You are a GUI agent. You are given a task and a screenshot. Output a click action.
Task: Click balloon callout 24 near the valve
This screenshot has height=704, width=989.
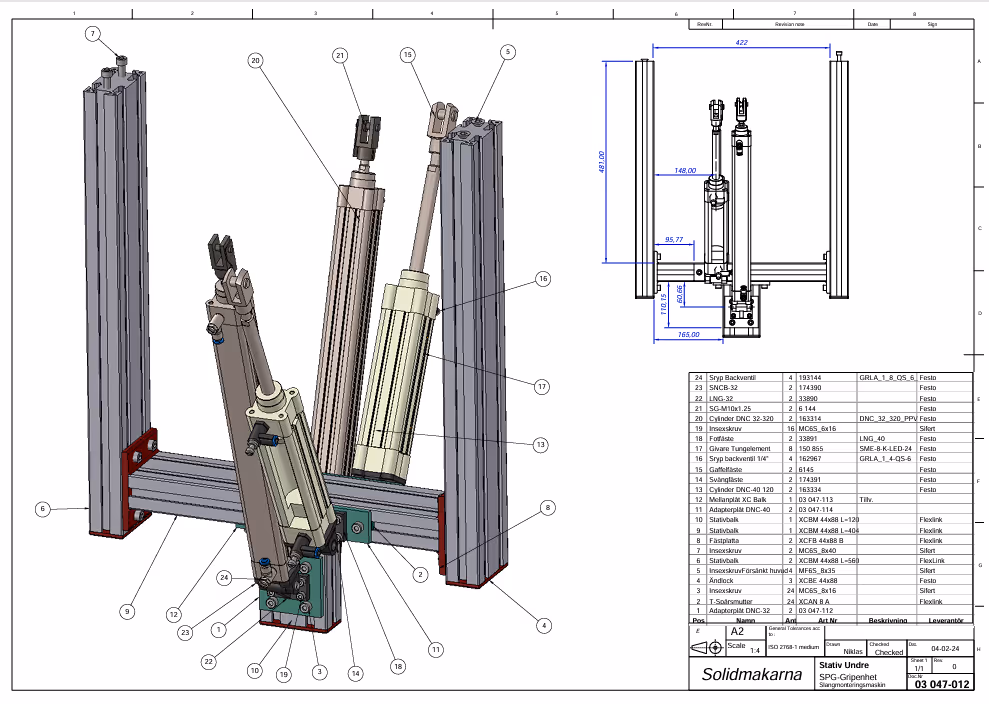(225, 577)
